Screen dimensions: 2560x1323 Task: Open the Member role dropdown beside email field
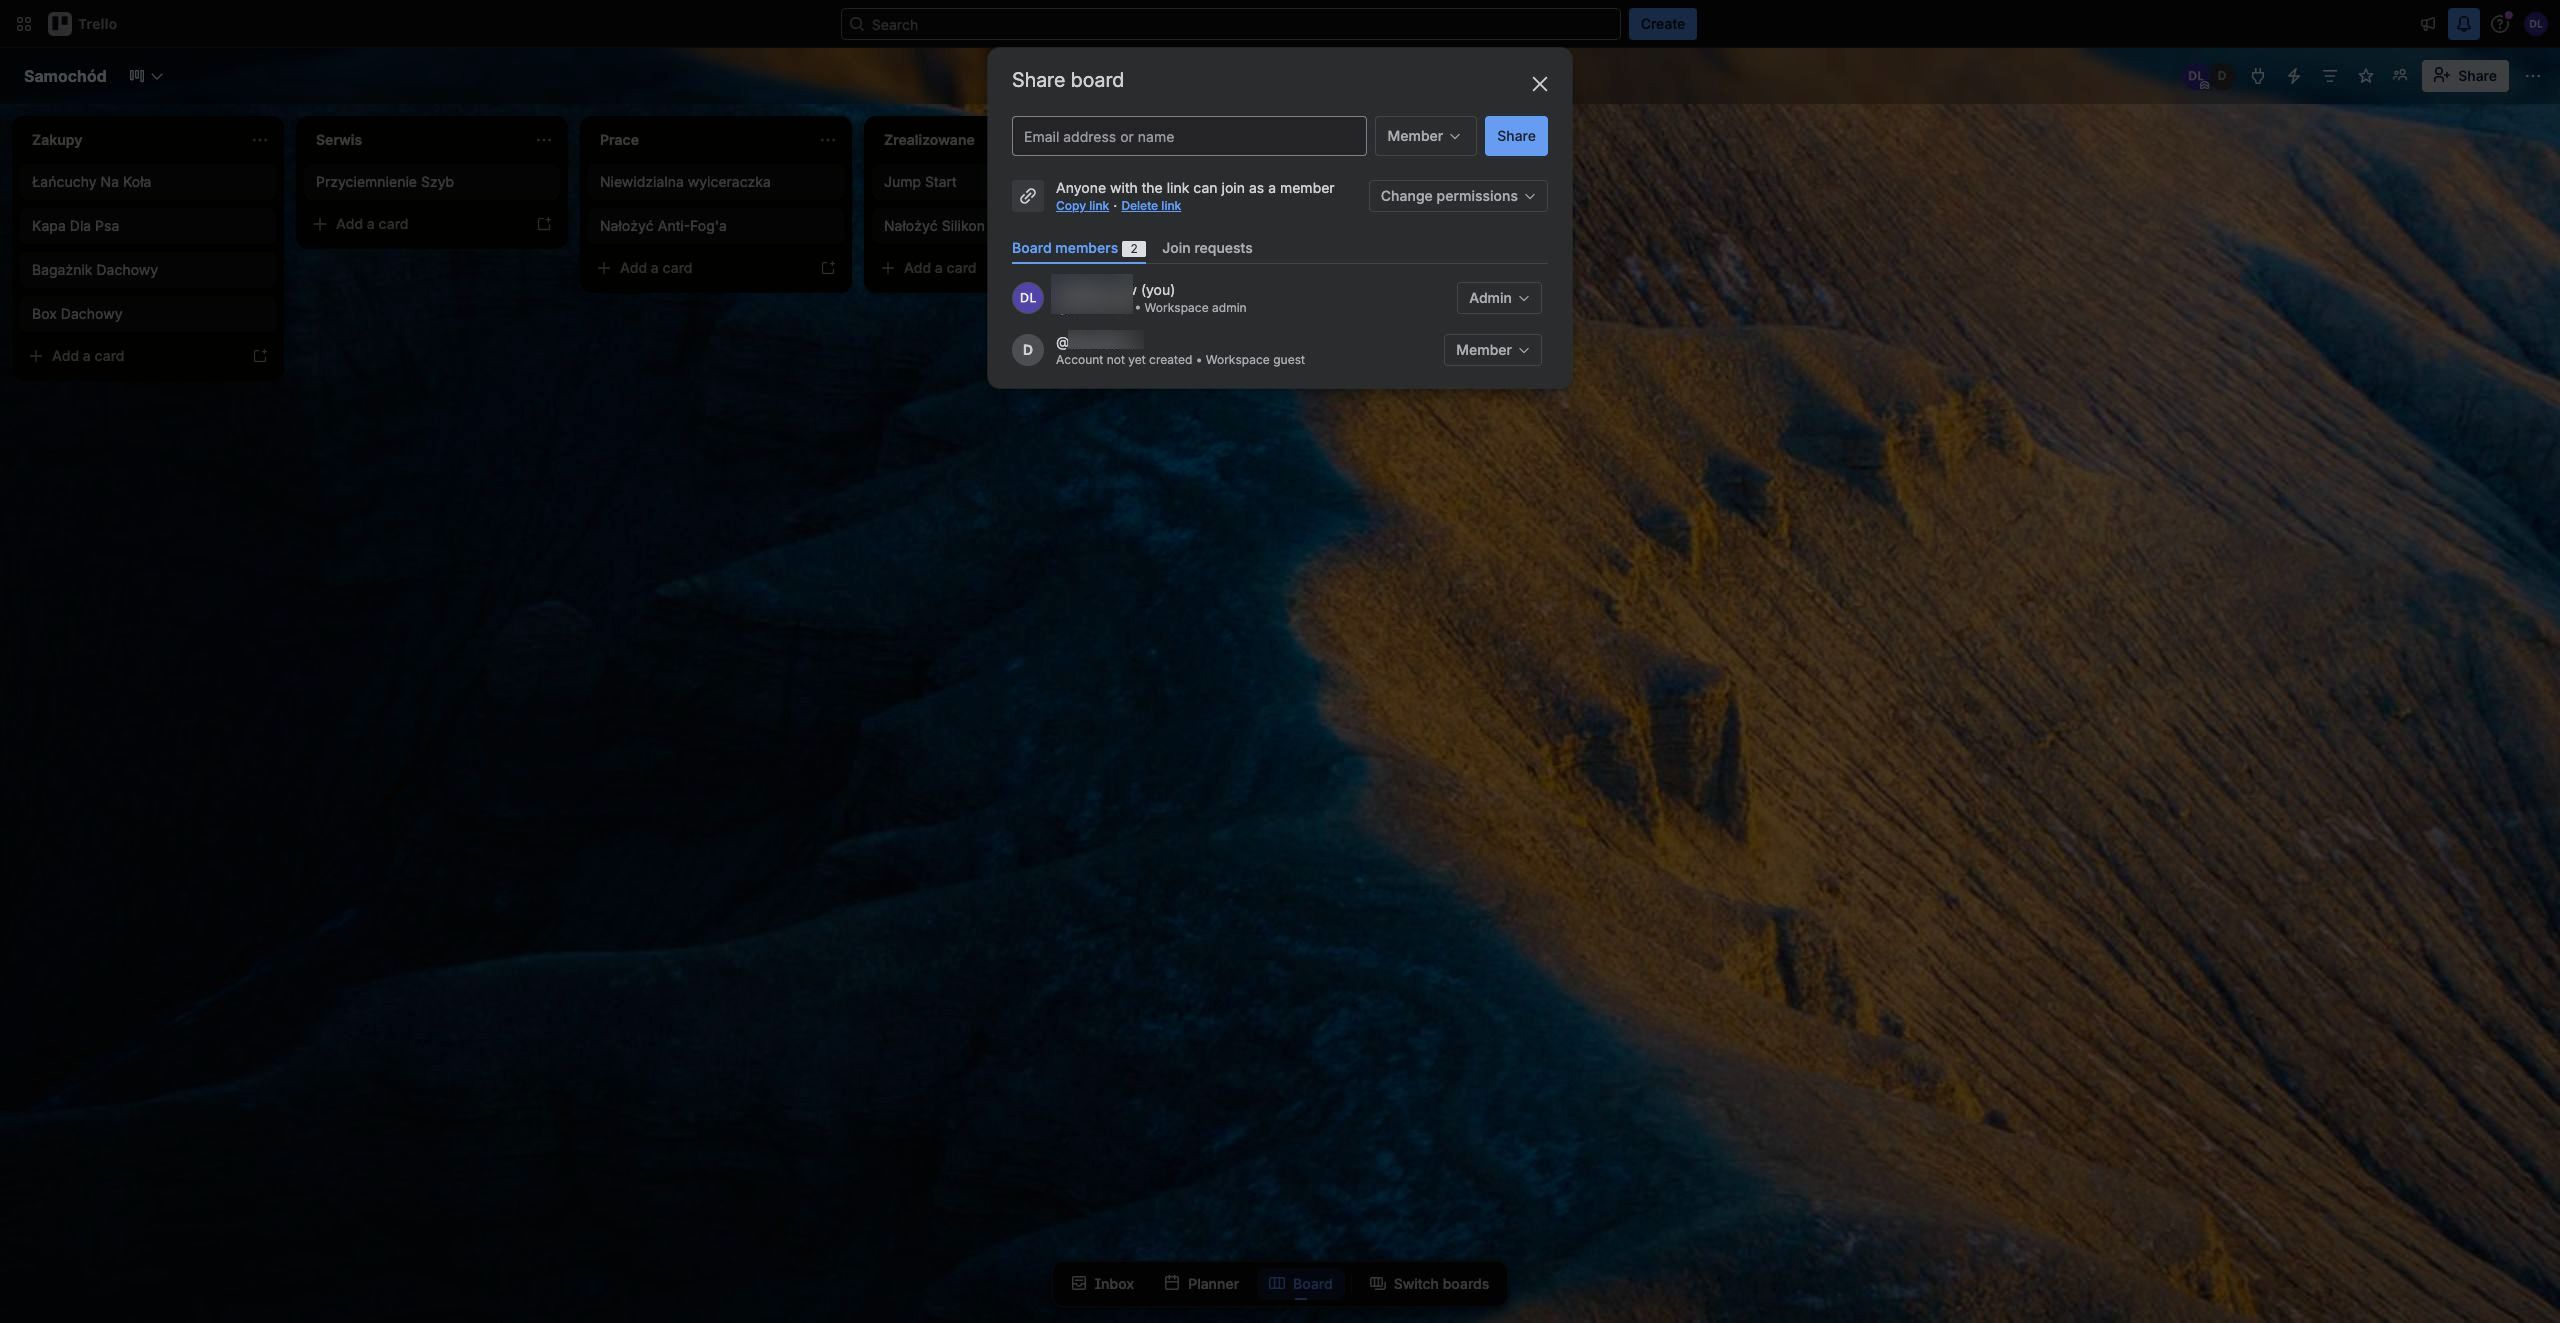1425,136
